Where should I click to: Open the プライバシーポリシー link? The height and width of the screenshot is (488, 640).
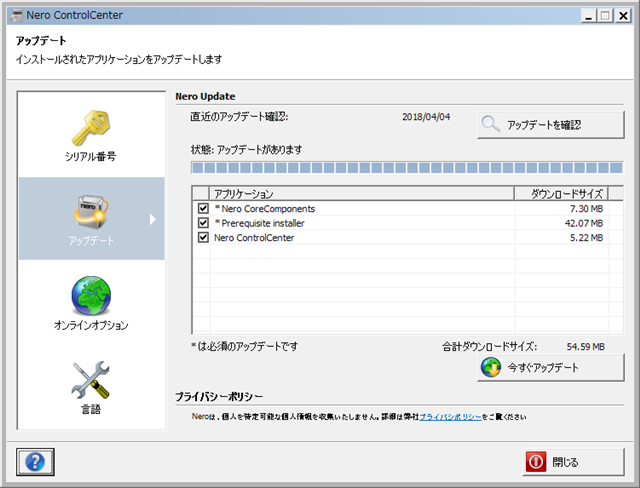click(x=450, y=417)
